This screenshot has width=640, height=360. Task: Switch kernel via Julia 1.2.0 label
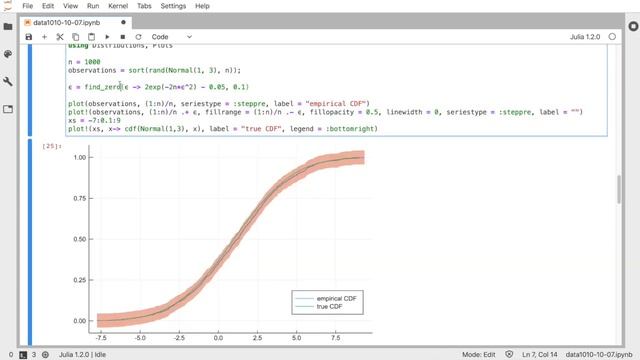click(585, 37)
